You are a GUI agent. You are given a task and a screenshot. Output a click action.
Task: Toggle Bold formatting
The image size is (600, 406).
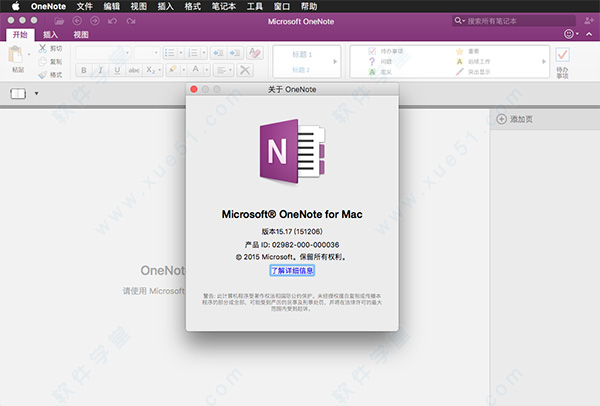pos(84,70)
